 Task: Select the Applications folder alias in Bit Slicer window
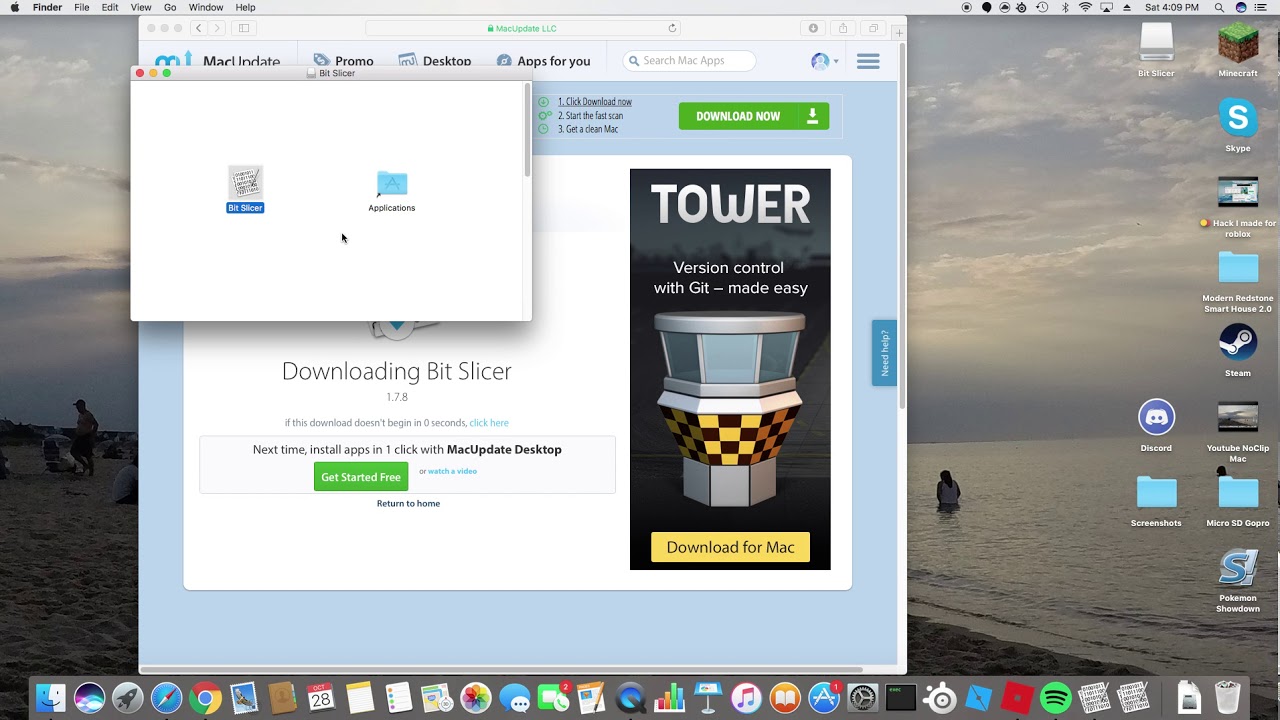click(x=392, y=184)
